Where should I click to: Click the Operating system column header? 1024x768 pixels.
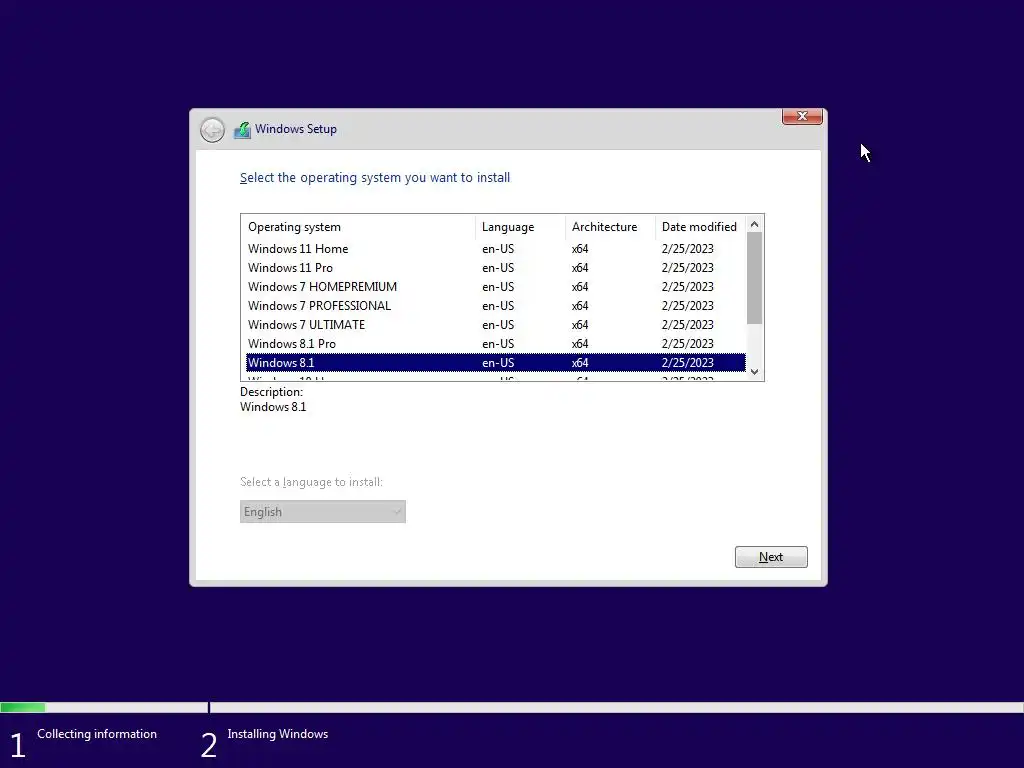coord(358,227)
